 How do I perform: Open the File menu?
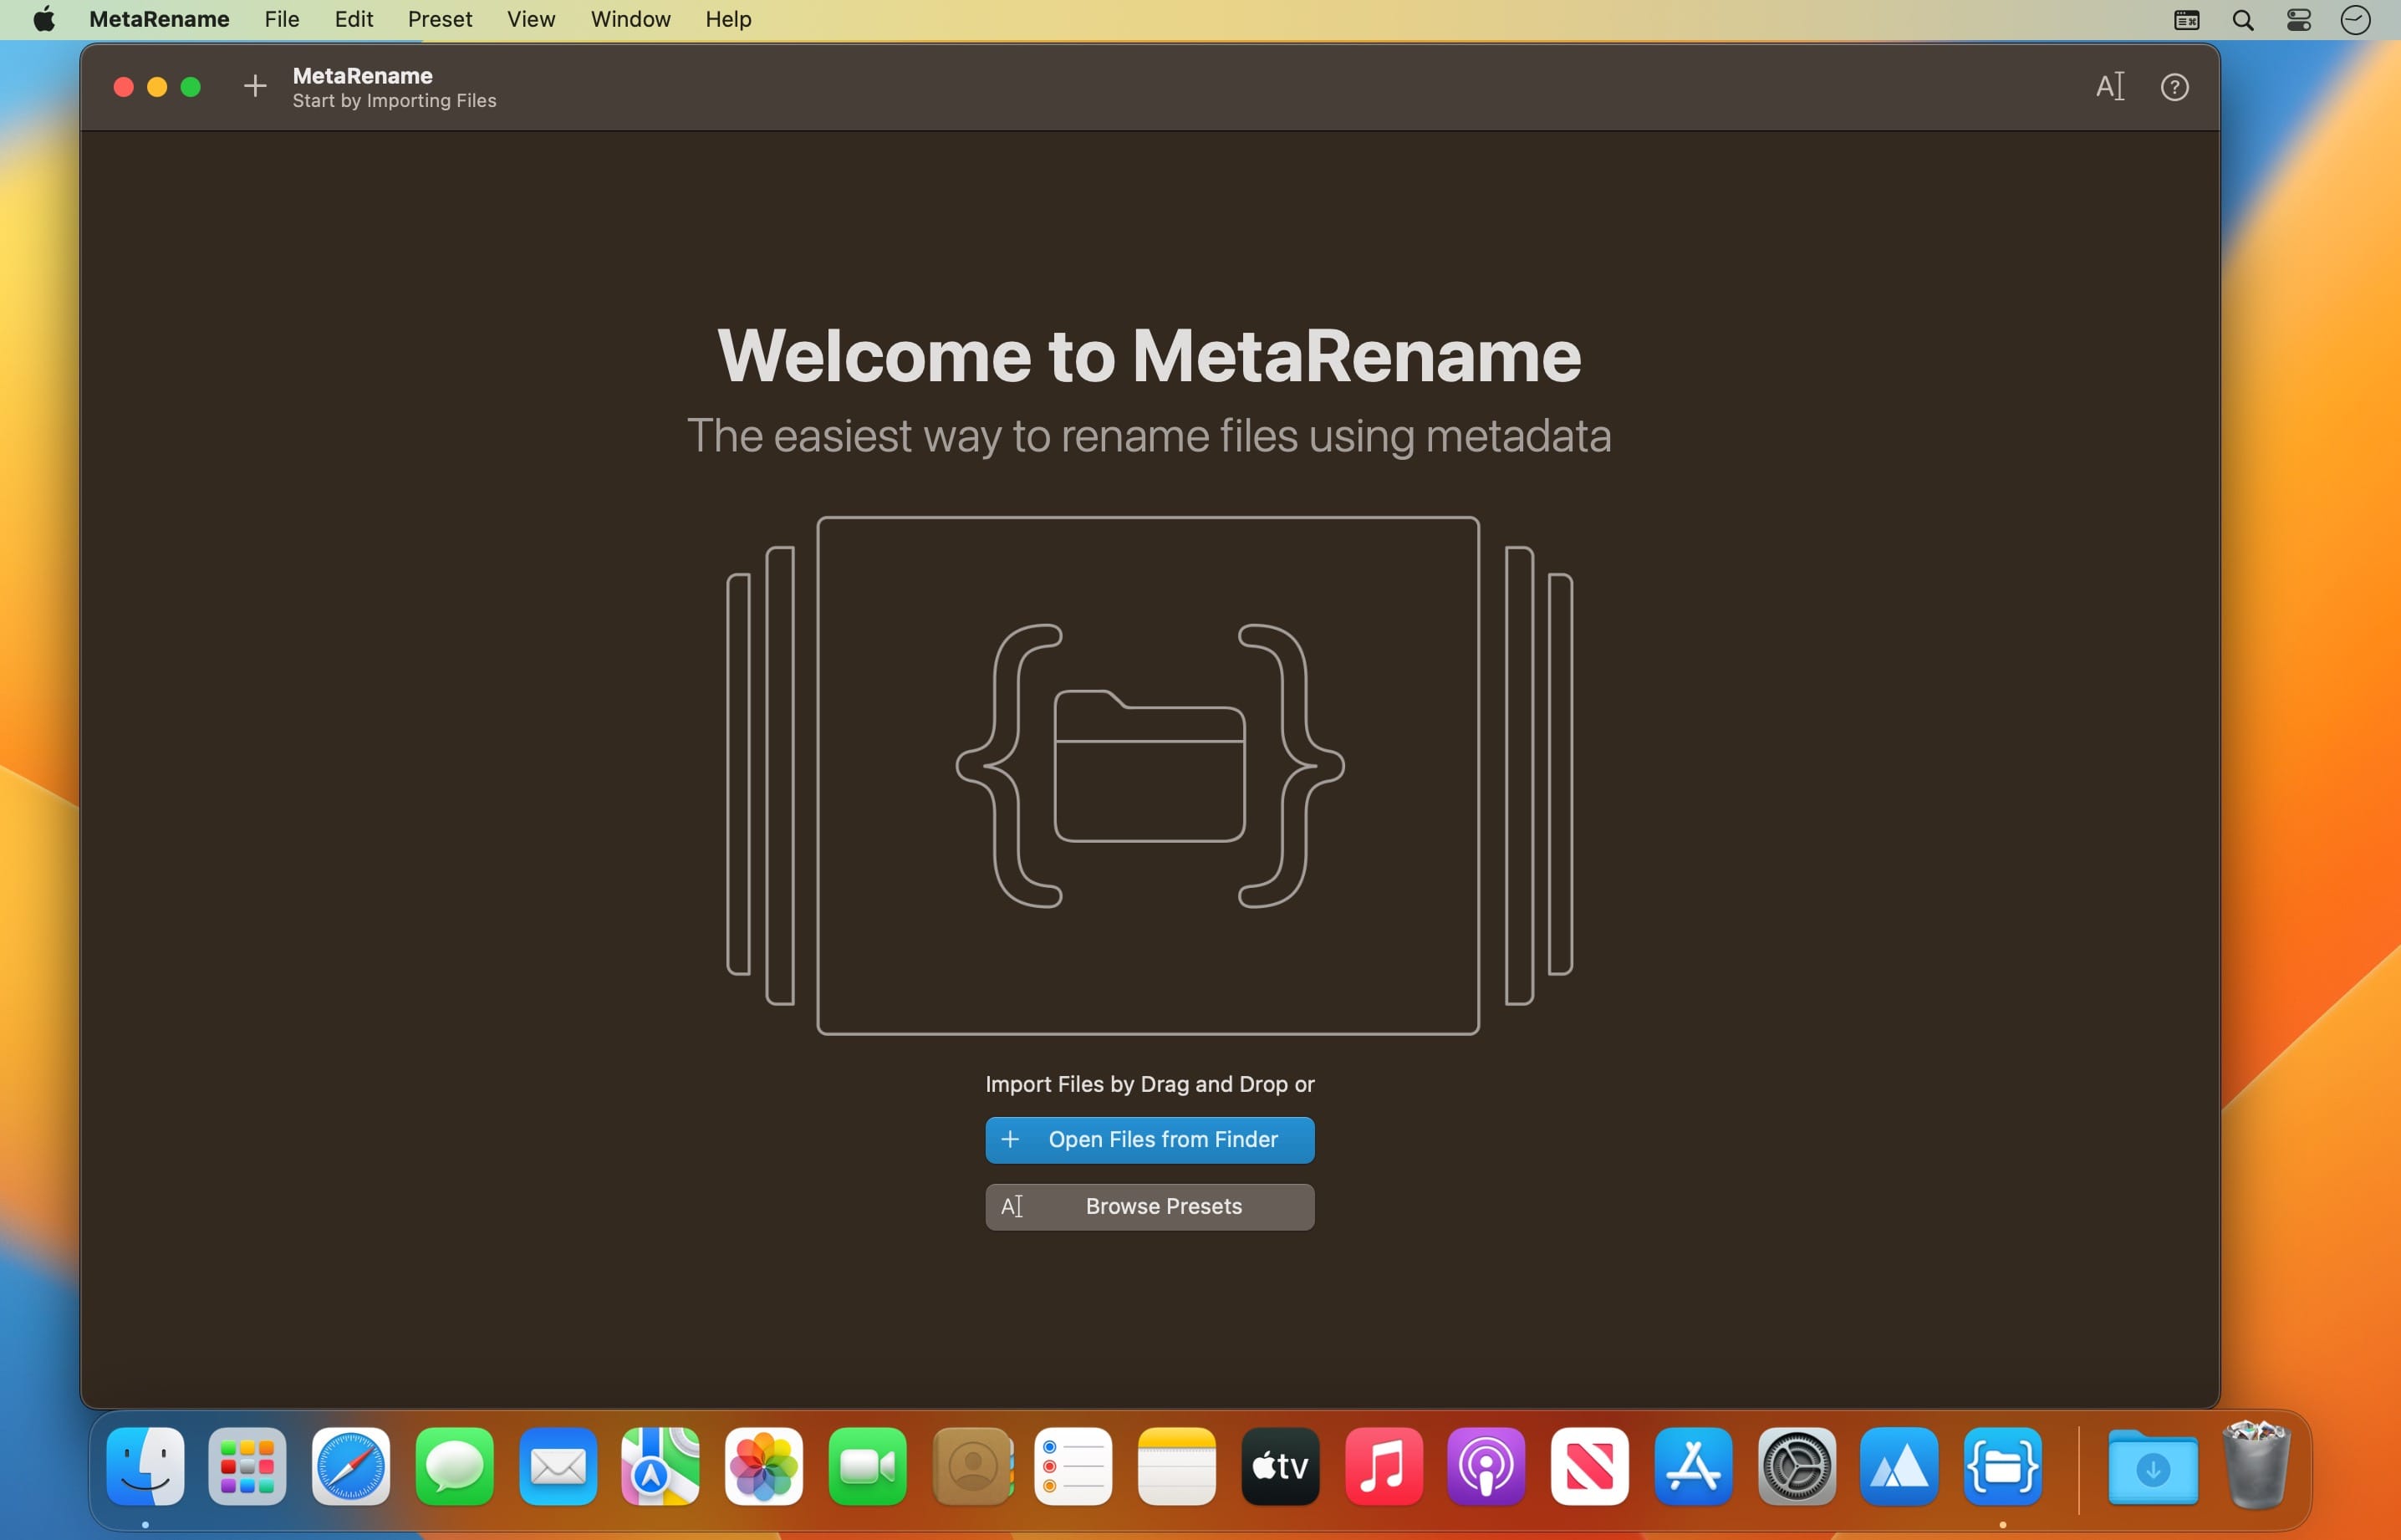(281, 19)
